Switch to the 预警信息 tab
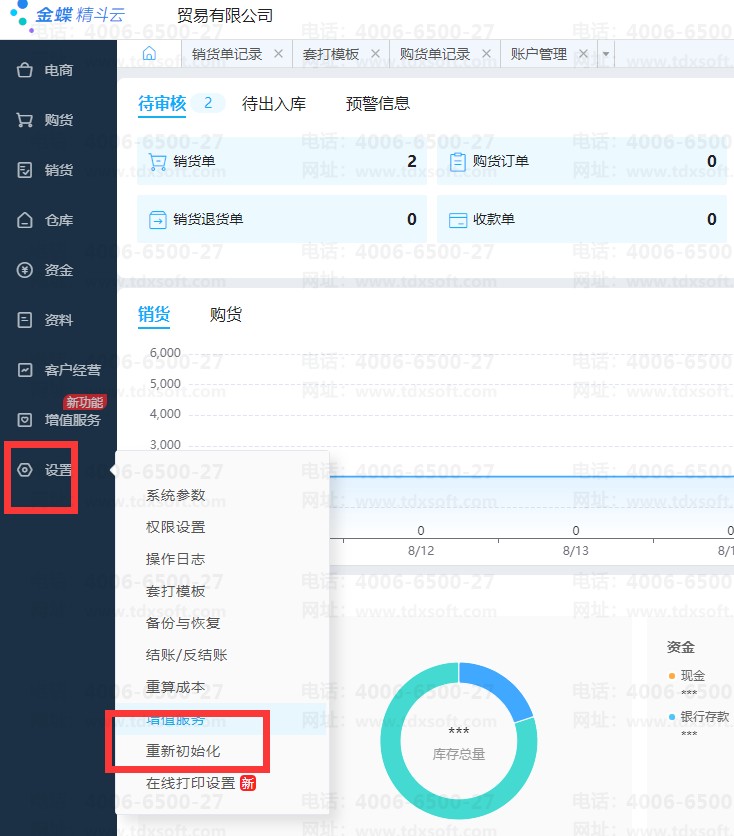 point(377,104)
